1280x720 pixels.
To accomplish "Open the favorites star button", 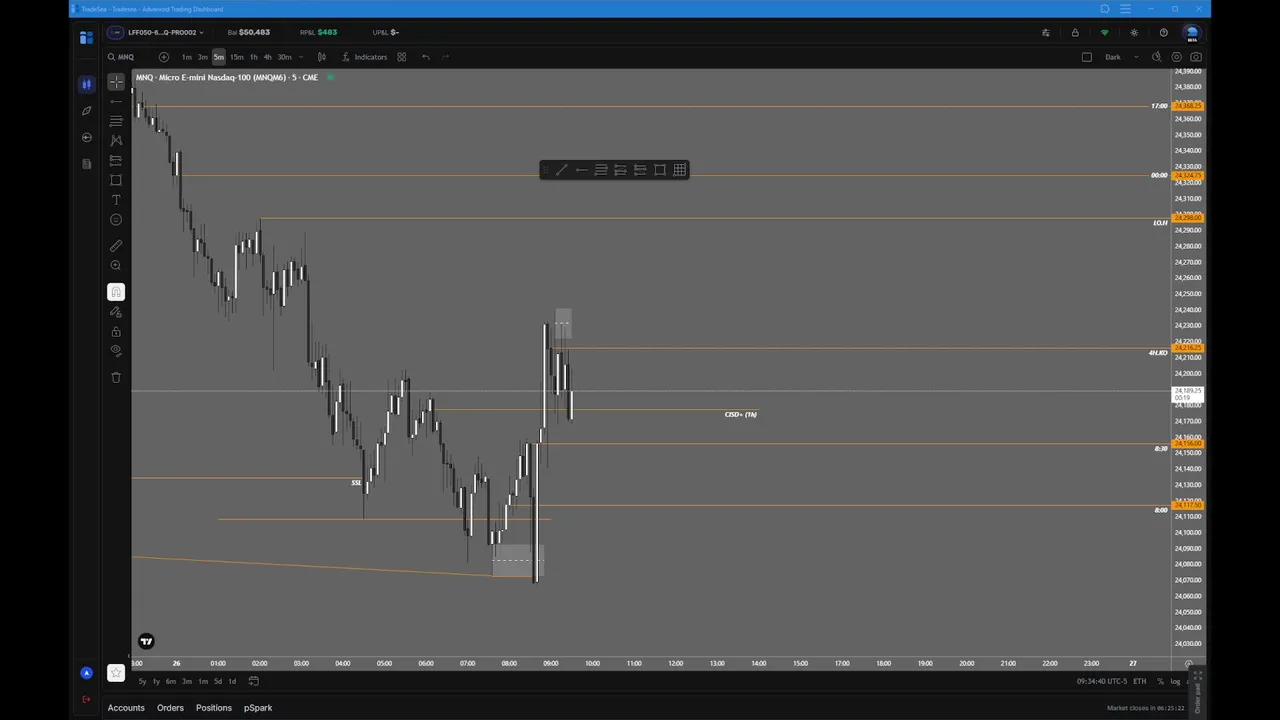I will (116, 672).
